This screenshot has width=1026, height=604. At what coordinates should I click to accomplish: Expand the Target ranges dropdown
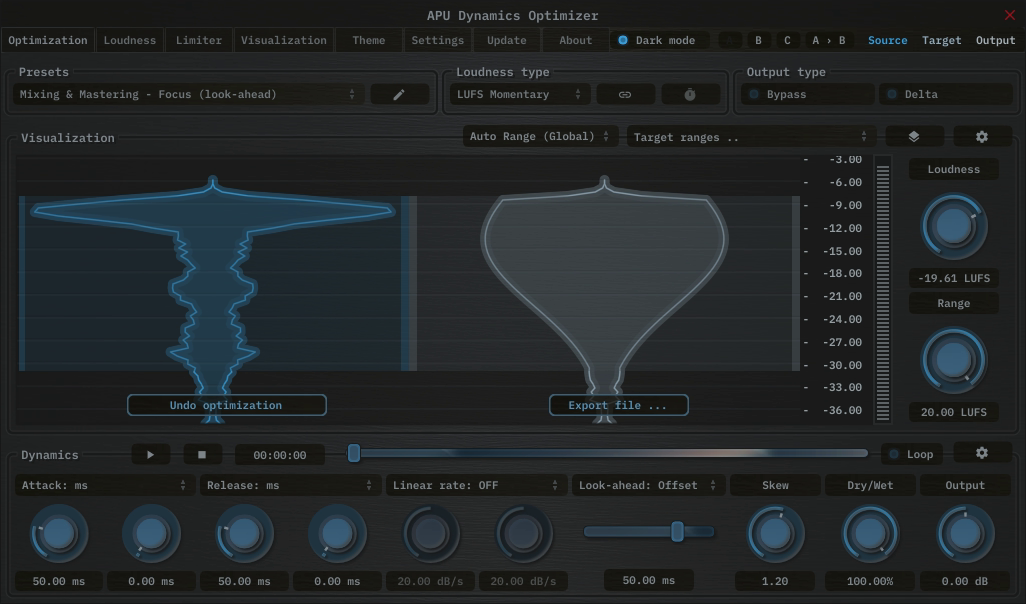point(748,137)
